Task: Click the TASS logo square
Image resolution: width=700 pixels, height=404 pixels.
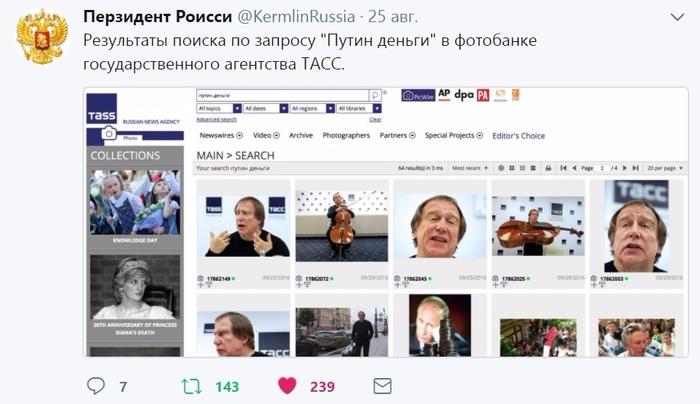Action: (x=102, y=108)
